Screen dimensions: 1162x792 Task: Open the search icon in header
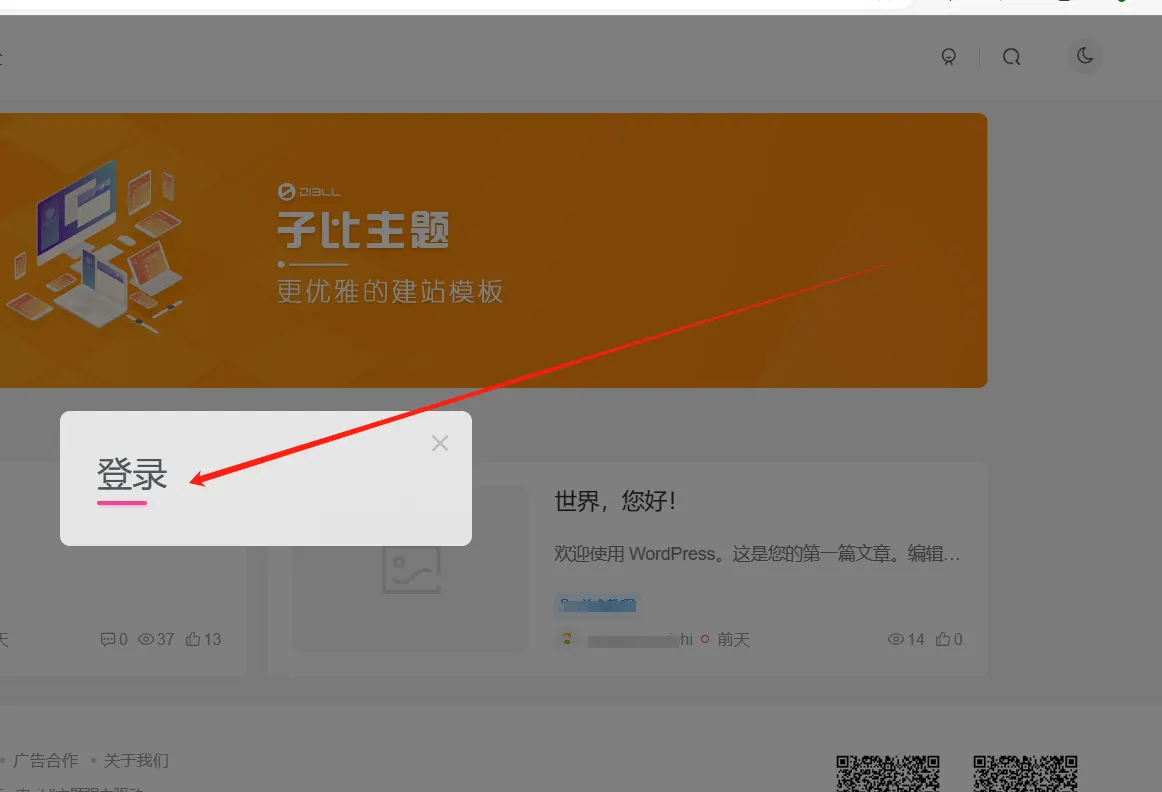(1012, 57)
